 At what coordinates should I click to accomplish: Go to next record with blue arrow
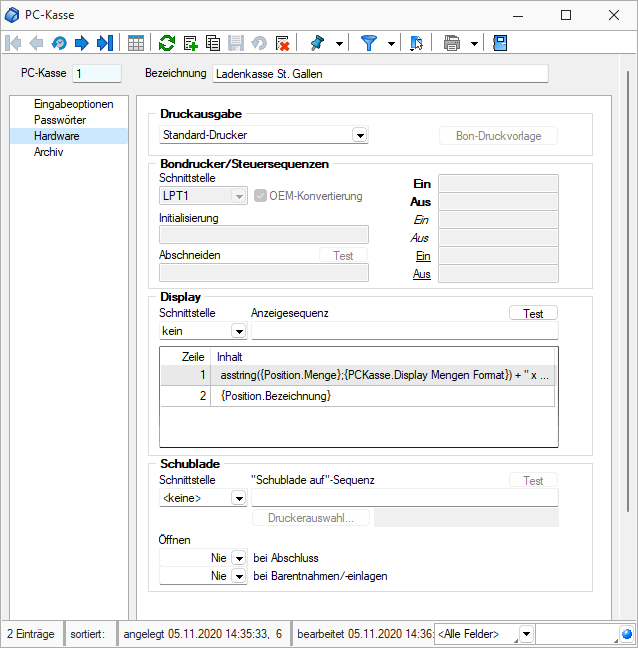(x=82, y=43)
